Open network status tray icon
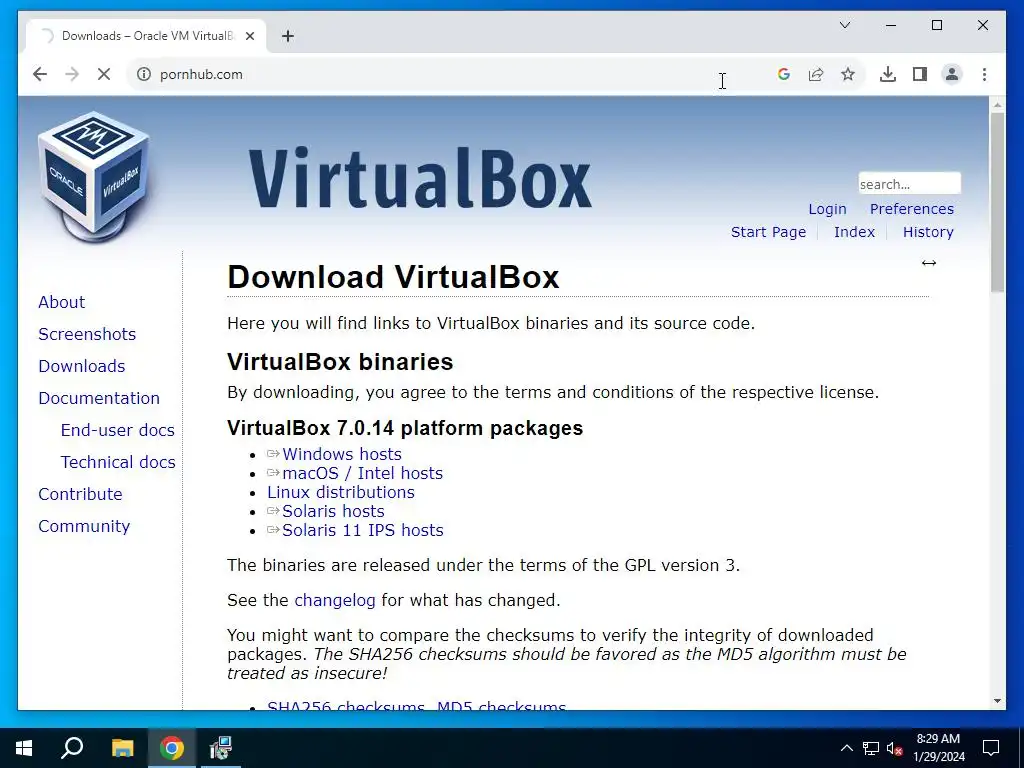 (871, 748)
